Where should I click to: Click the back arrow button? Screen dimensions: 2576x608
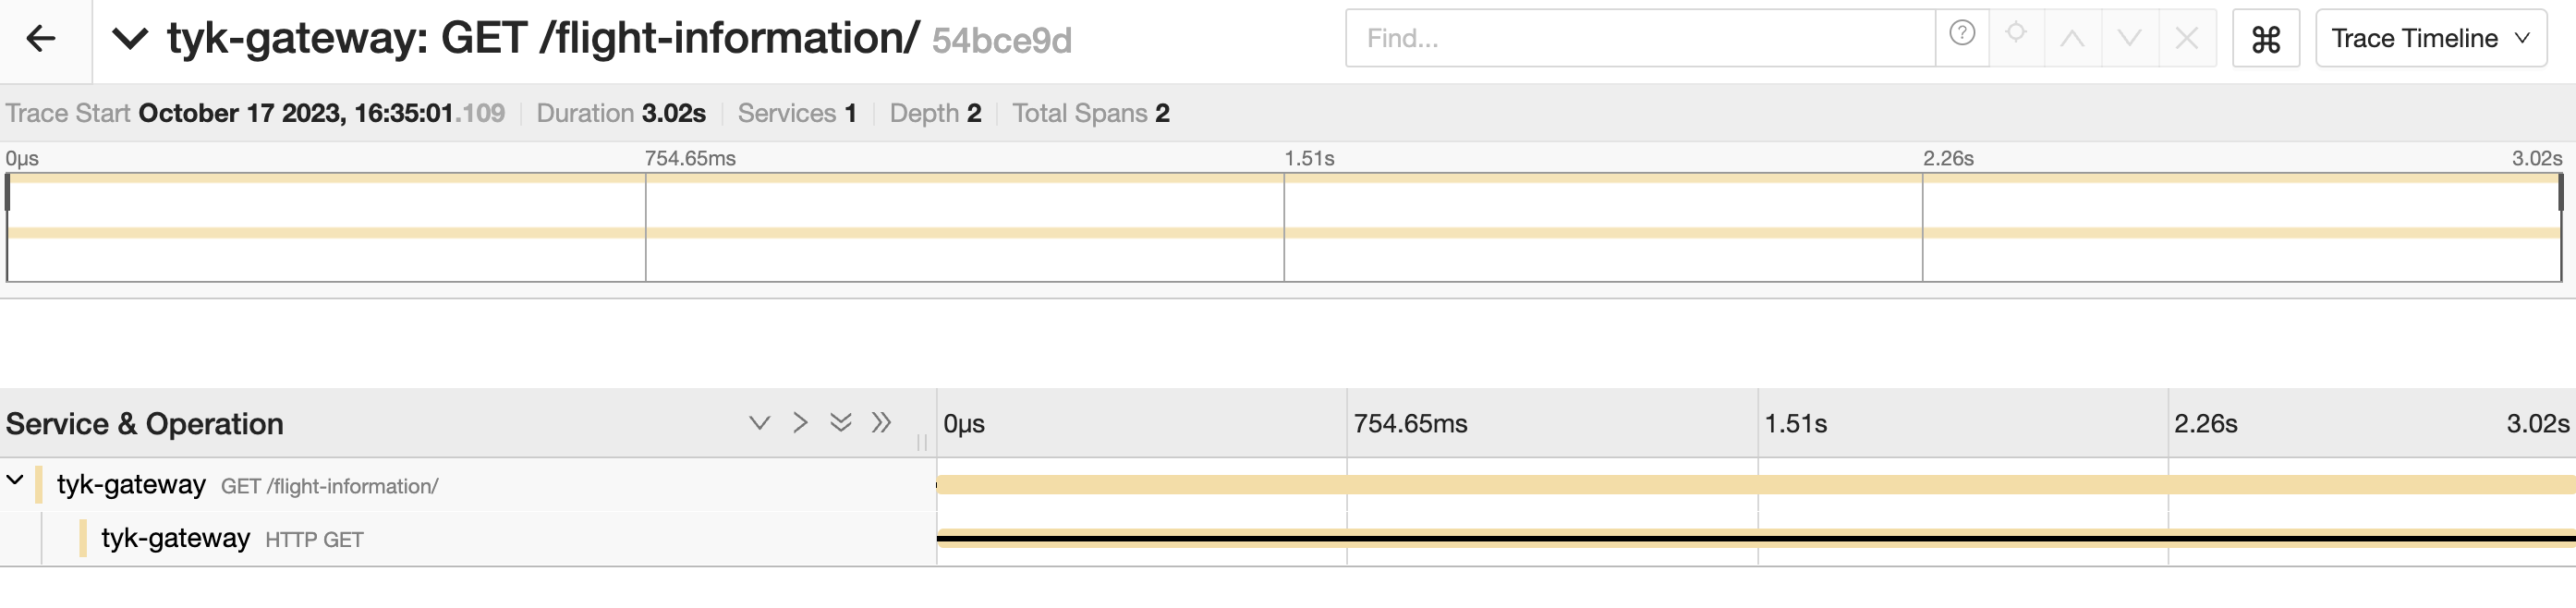click(41, 39)
